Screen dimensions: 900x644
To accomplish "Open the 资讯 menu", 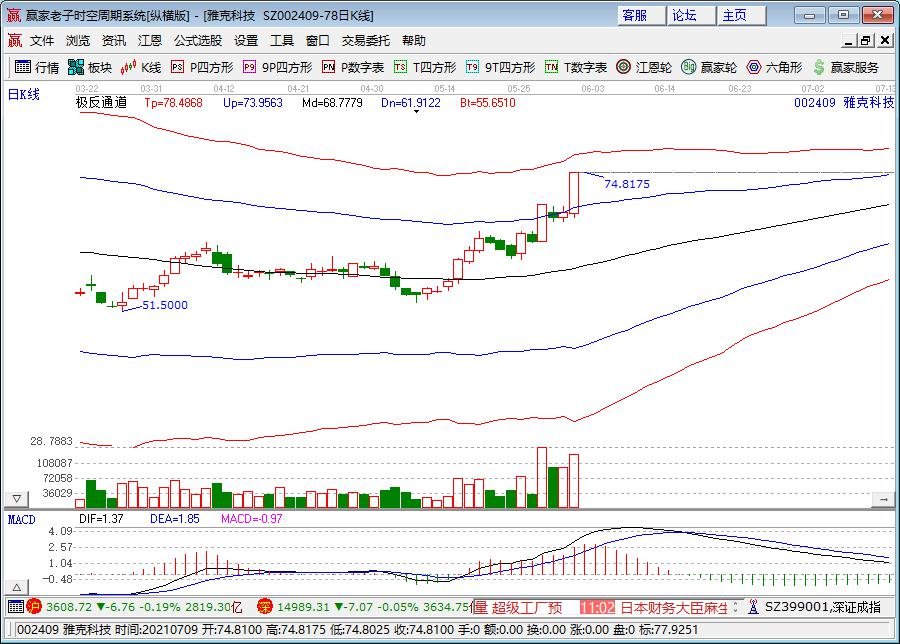I will click(113, 40).
